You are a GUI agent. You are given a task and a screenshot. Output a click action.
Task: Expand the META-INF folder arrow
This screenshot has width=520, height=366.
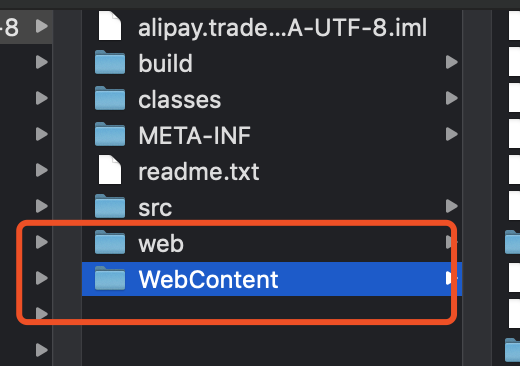pos(451,134)
